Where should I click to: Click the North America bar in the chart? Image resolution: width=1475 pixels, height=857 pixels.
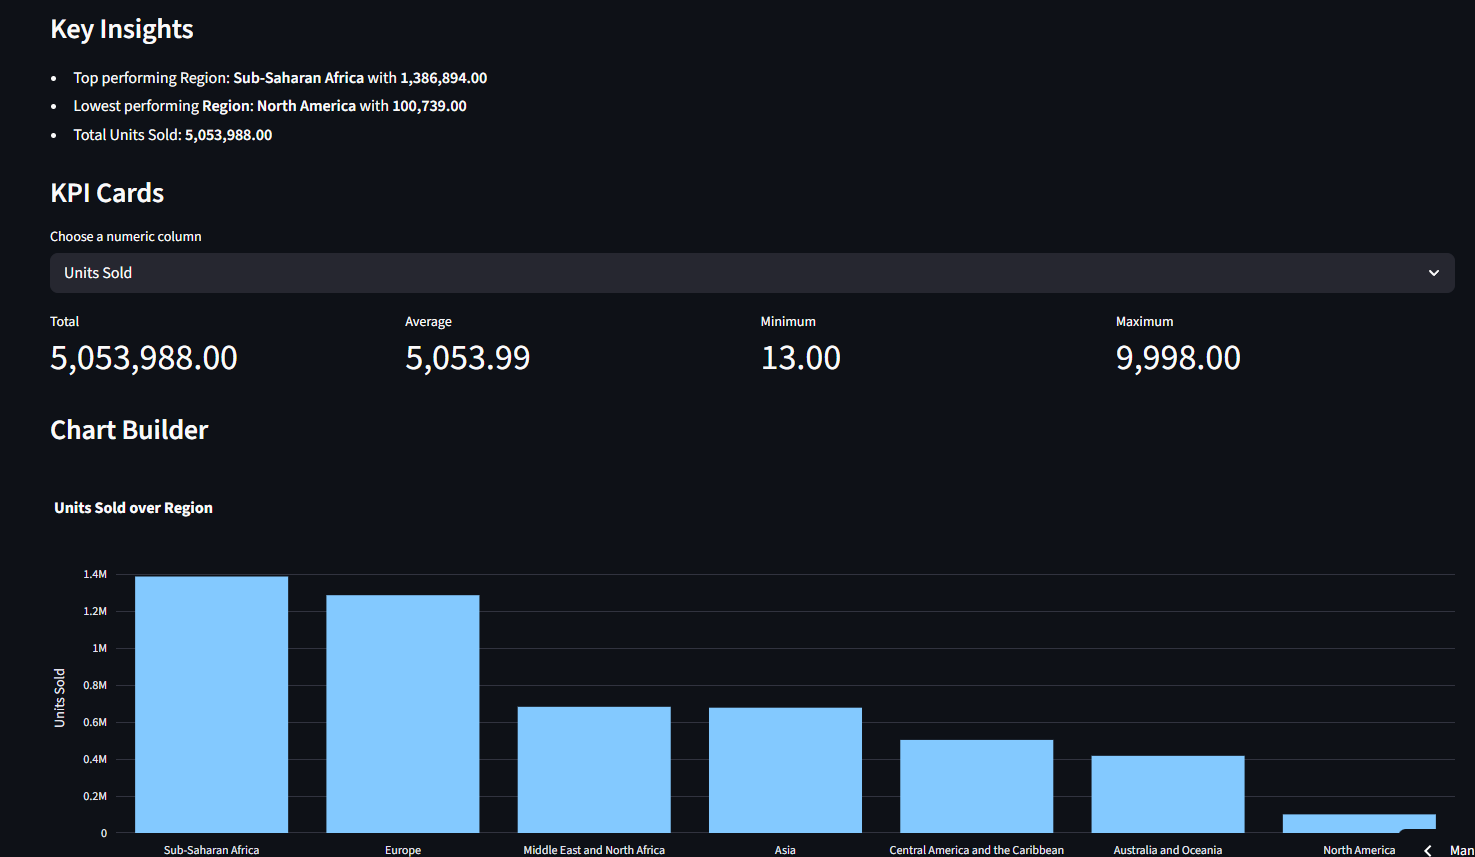click(1359, 823)
